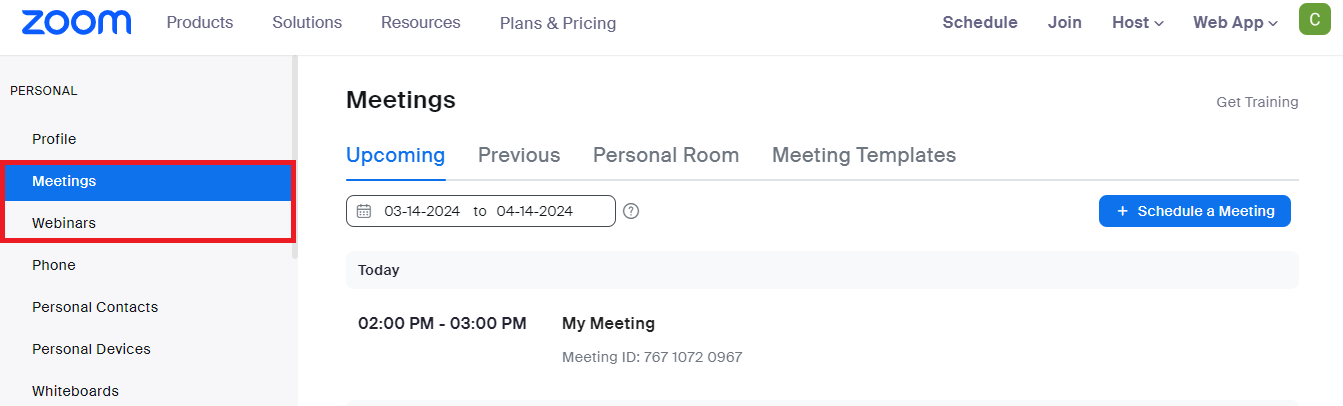
Task: Open the Resources menu
Action: click(x=421, y=22)
